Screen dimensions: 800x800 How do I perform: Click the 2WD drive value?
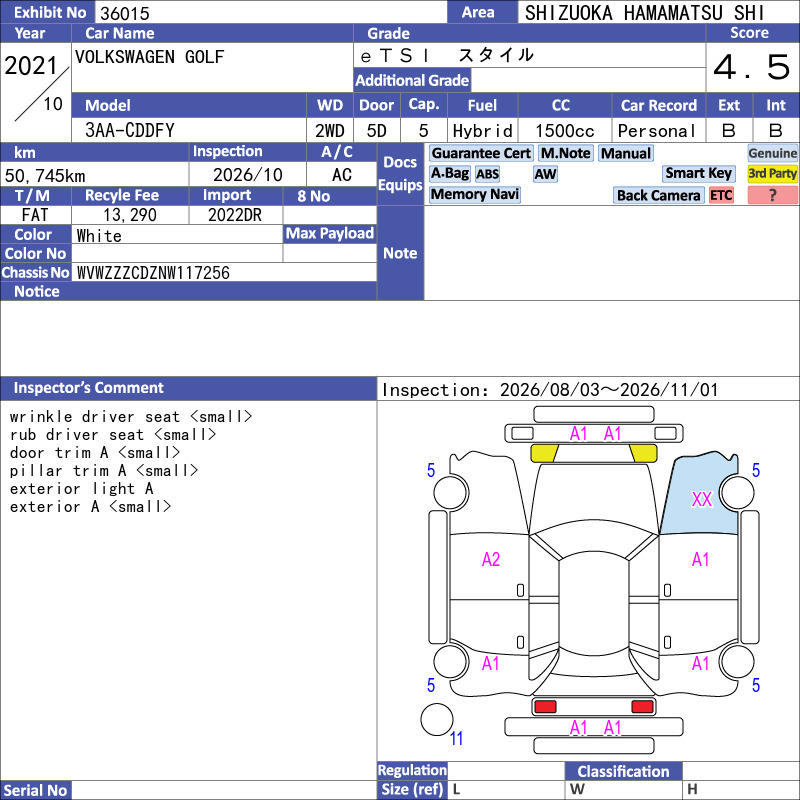tap(330, 131)
